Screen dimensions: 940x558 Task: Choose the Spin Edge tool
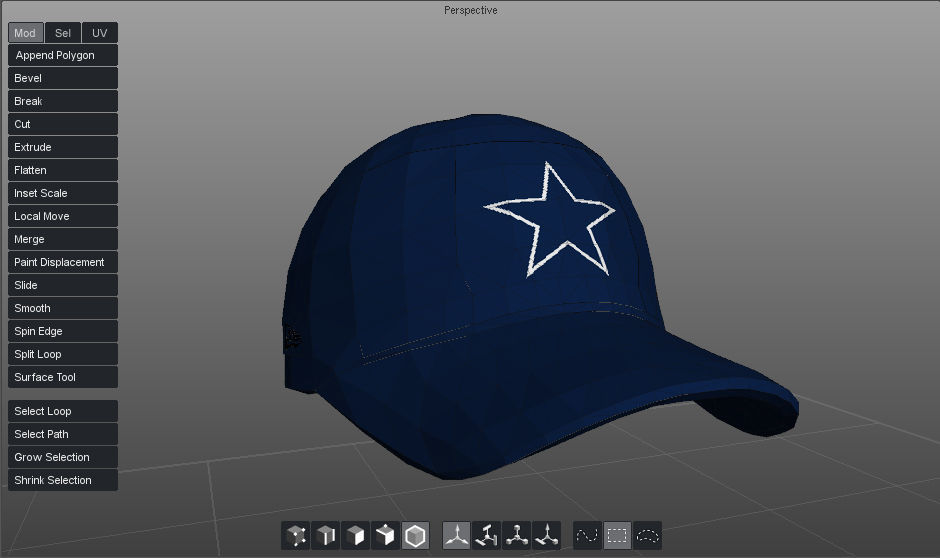[x=63, y=331]
